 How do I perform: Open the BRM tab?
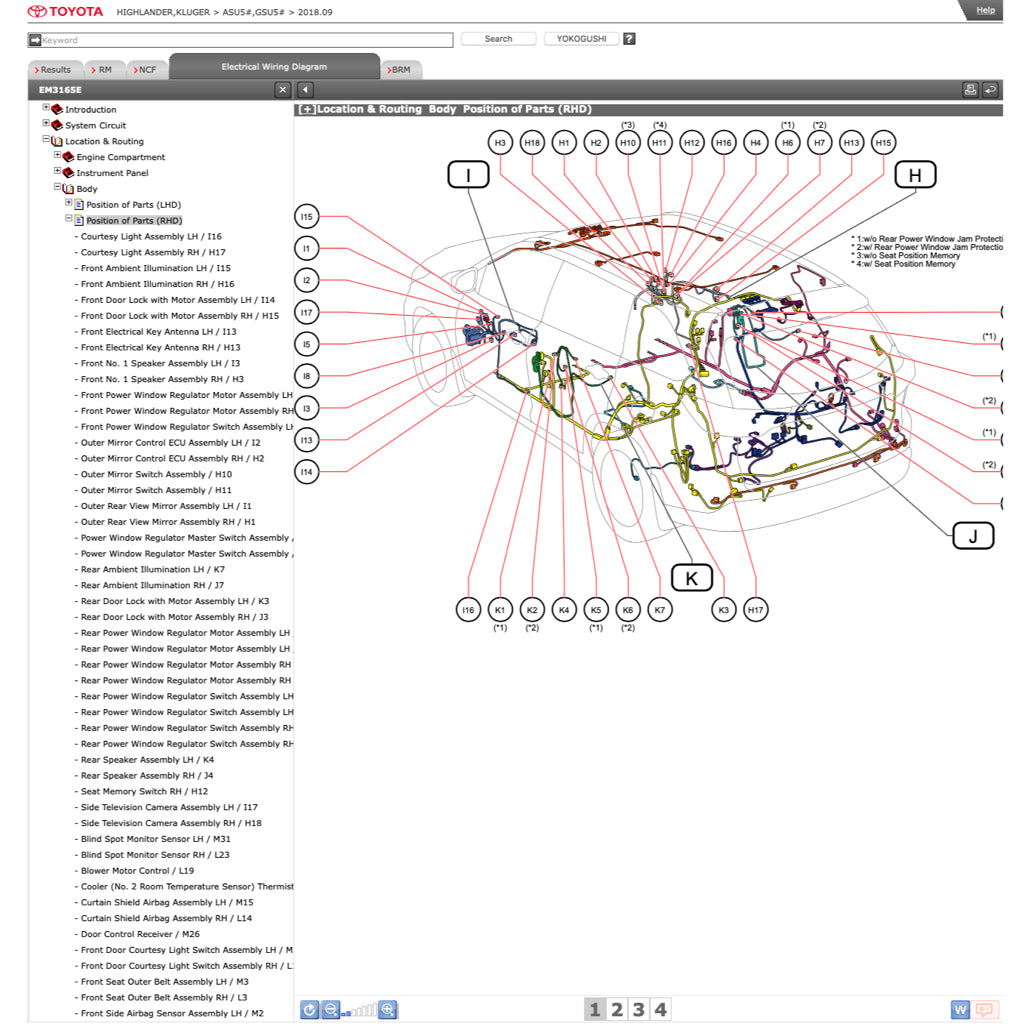pyautogui.click(x=401, y=70)
